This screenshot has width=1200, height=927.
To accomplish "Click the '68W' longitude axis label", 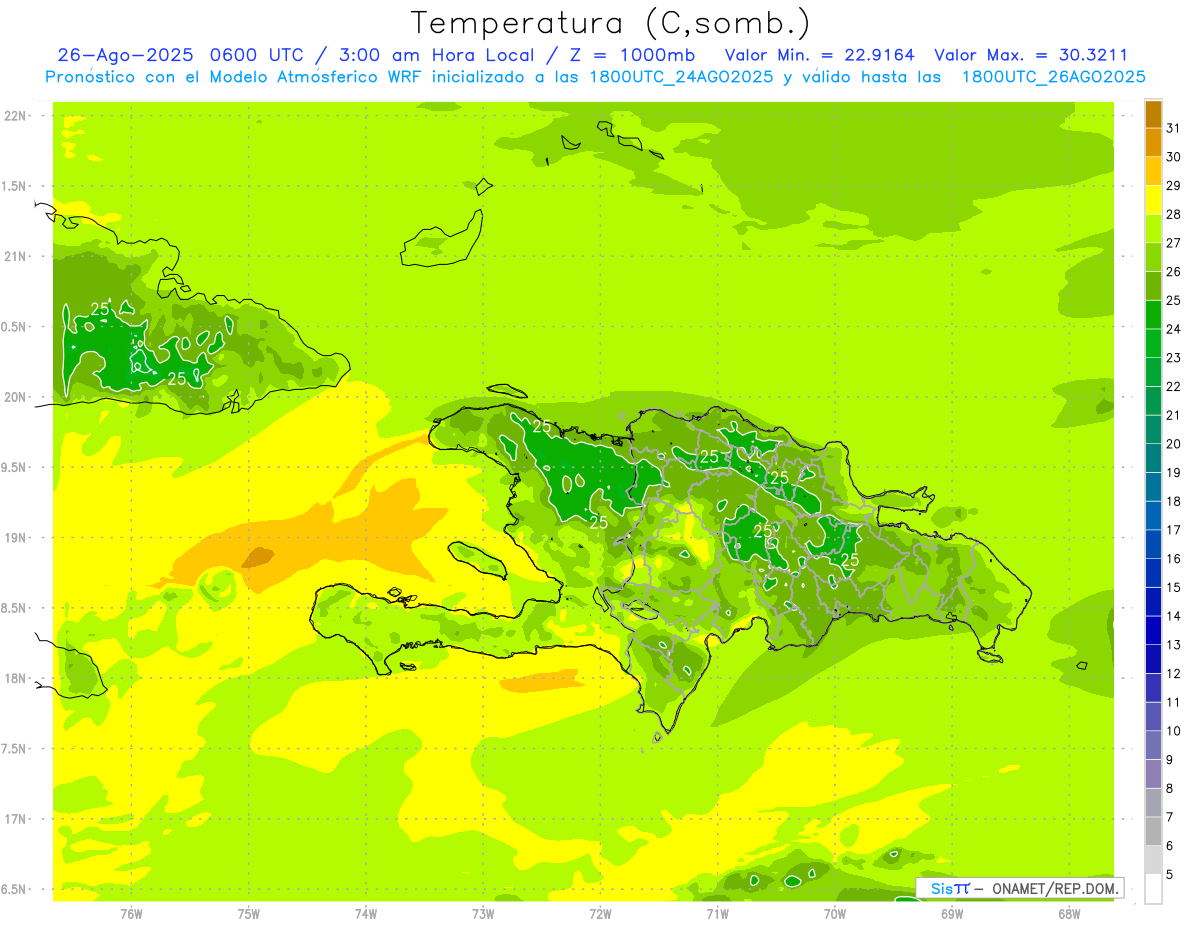I will [x=1069, y=914].
